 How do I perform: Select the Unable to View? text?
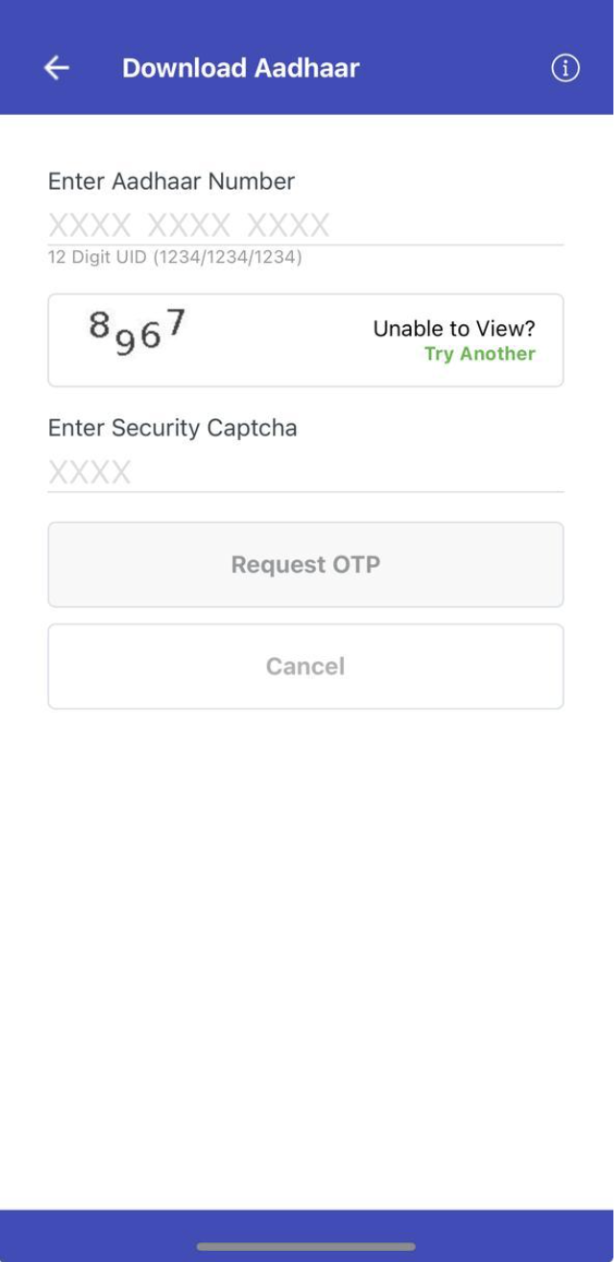(454, 328)
